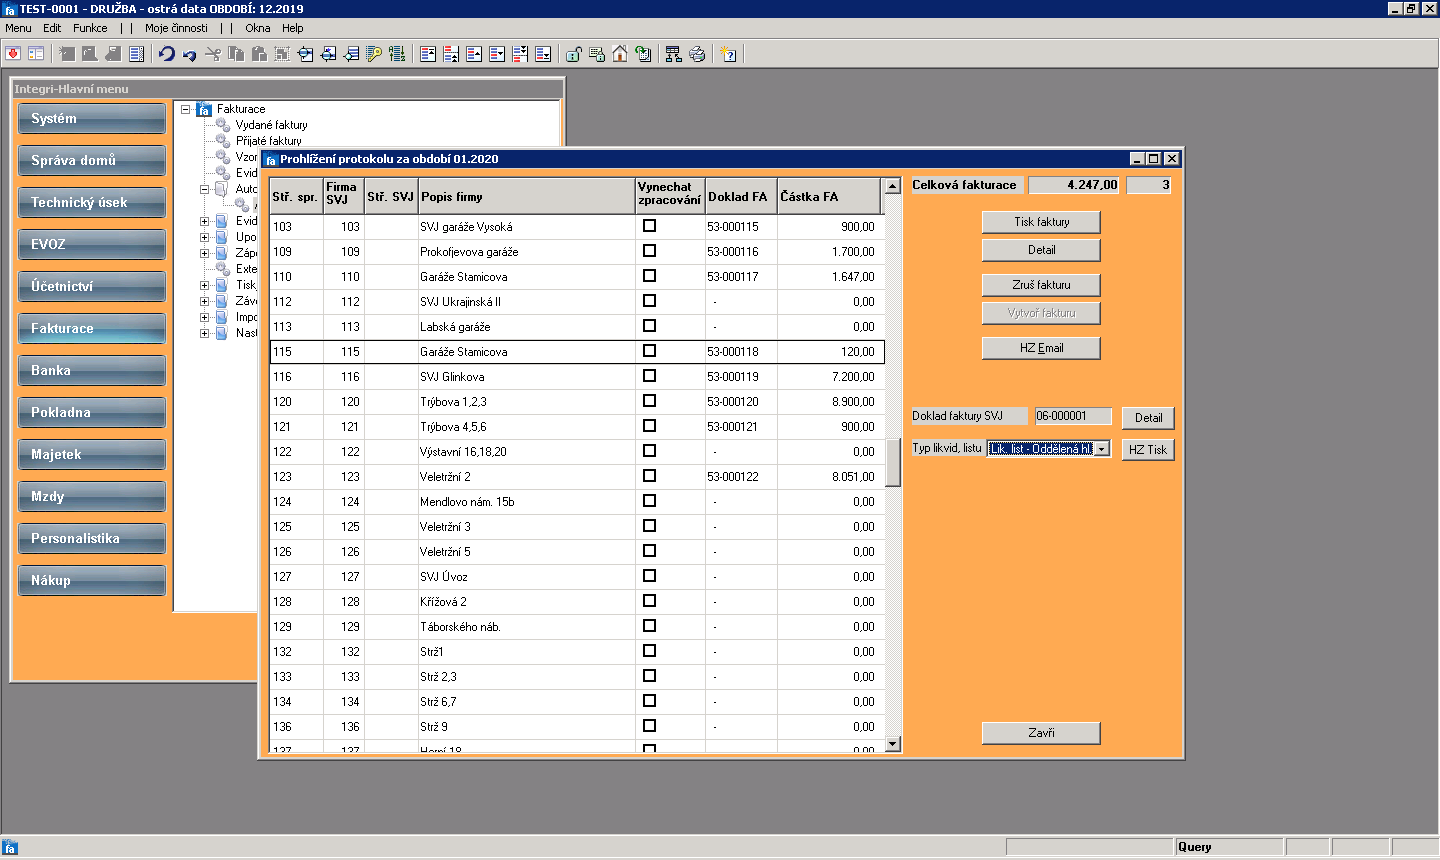Collapse the Autc tree node
The height and width of the screenshot is (860, 1440).
pos(204,189)
